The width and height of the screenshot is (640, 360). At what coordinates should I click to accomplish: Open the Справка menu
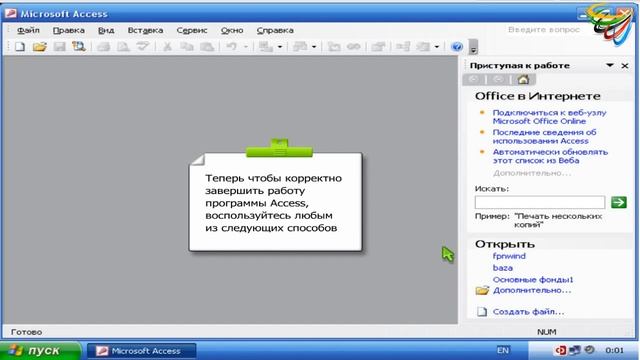point(275,30)
